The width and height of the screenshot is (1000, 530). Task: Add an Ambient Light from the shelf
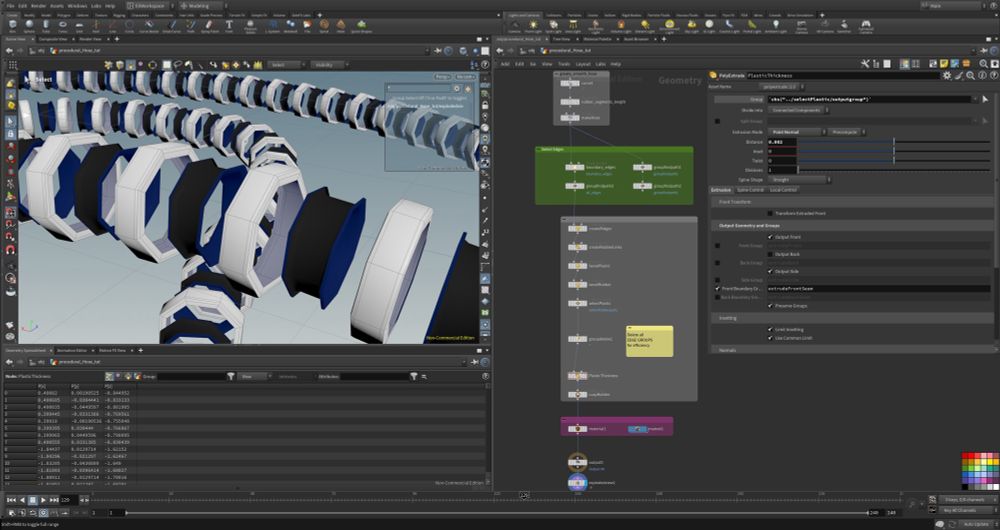(776, 26)
